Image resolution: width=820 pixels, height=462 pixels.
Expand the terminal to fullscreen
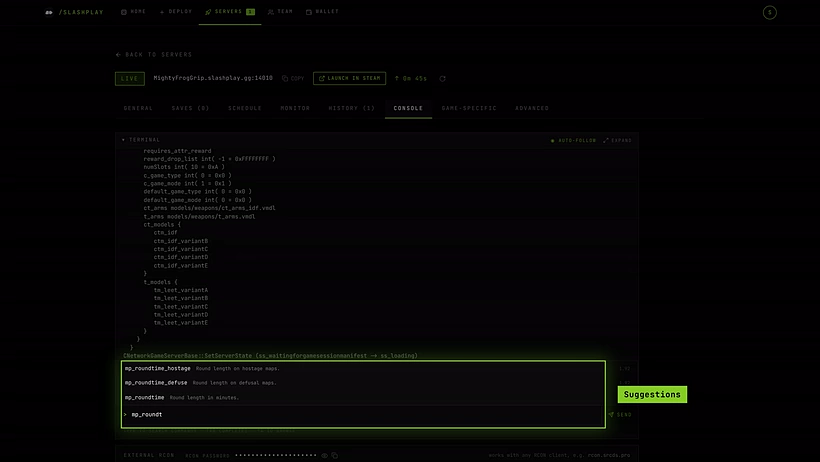pos(618,140)
